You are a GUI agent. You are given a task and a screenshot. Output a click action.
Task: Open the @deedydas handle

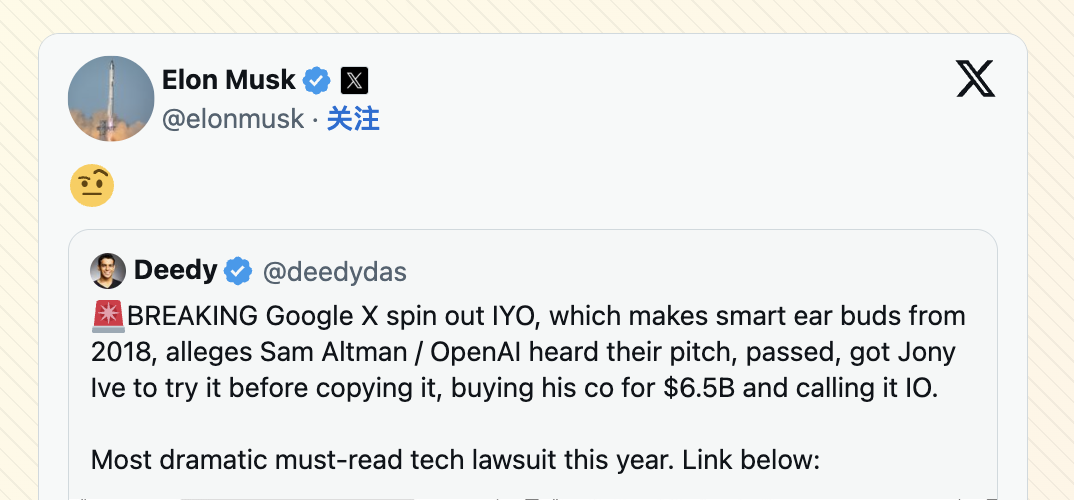[335, 272]
